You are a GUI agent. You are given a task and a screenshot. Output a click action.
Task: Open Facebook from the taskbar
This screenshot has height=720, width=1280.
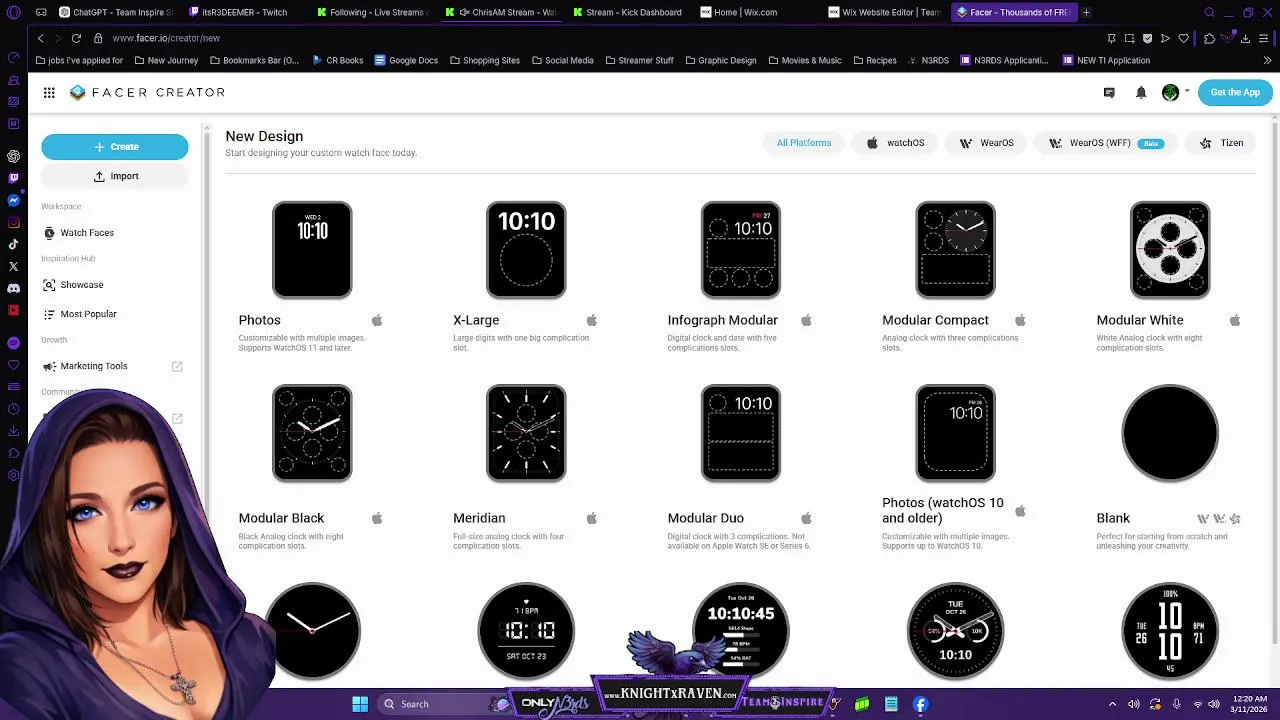click(x=920, y=704)
